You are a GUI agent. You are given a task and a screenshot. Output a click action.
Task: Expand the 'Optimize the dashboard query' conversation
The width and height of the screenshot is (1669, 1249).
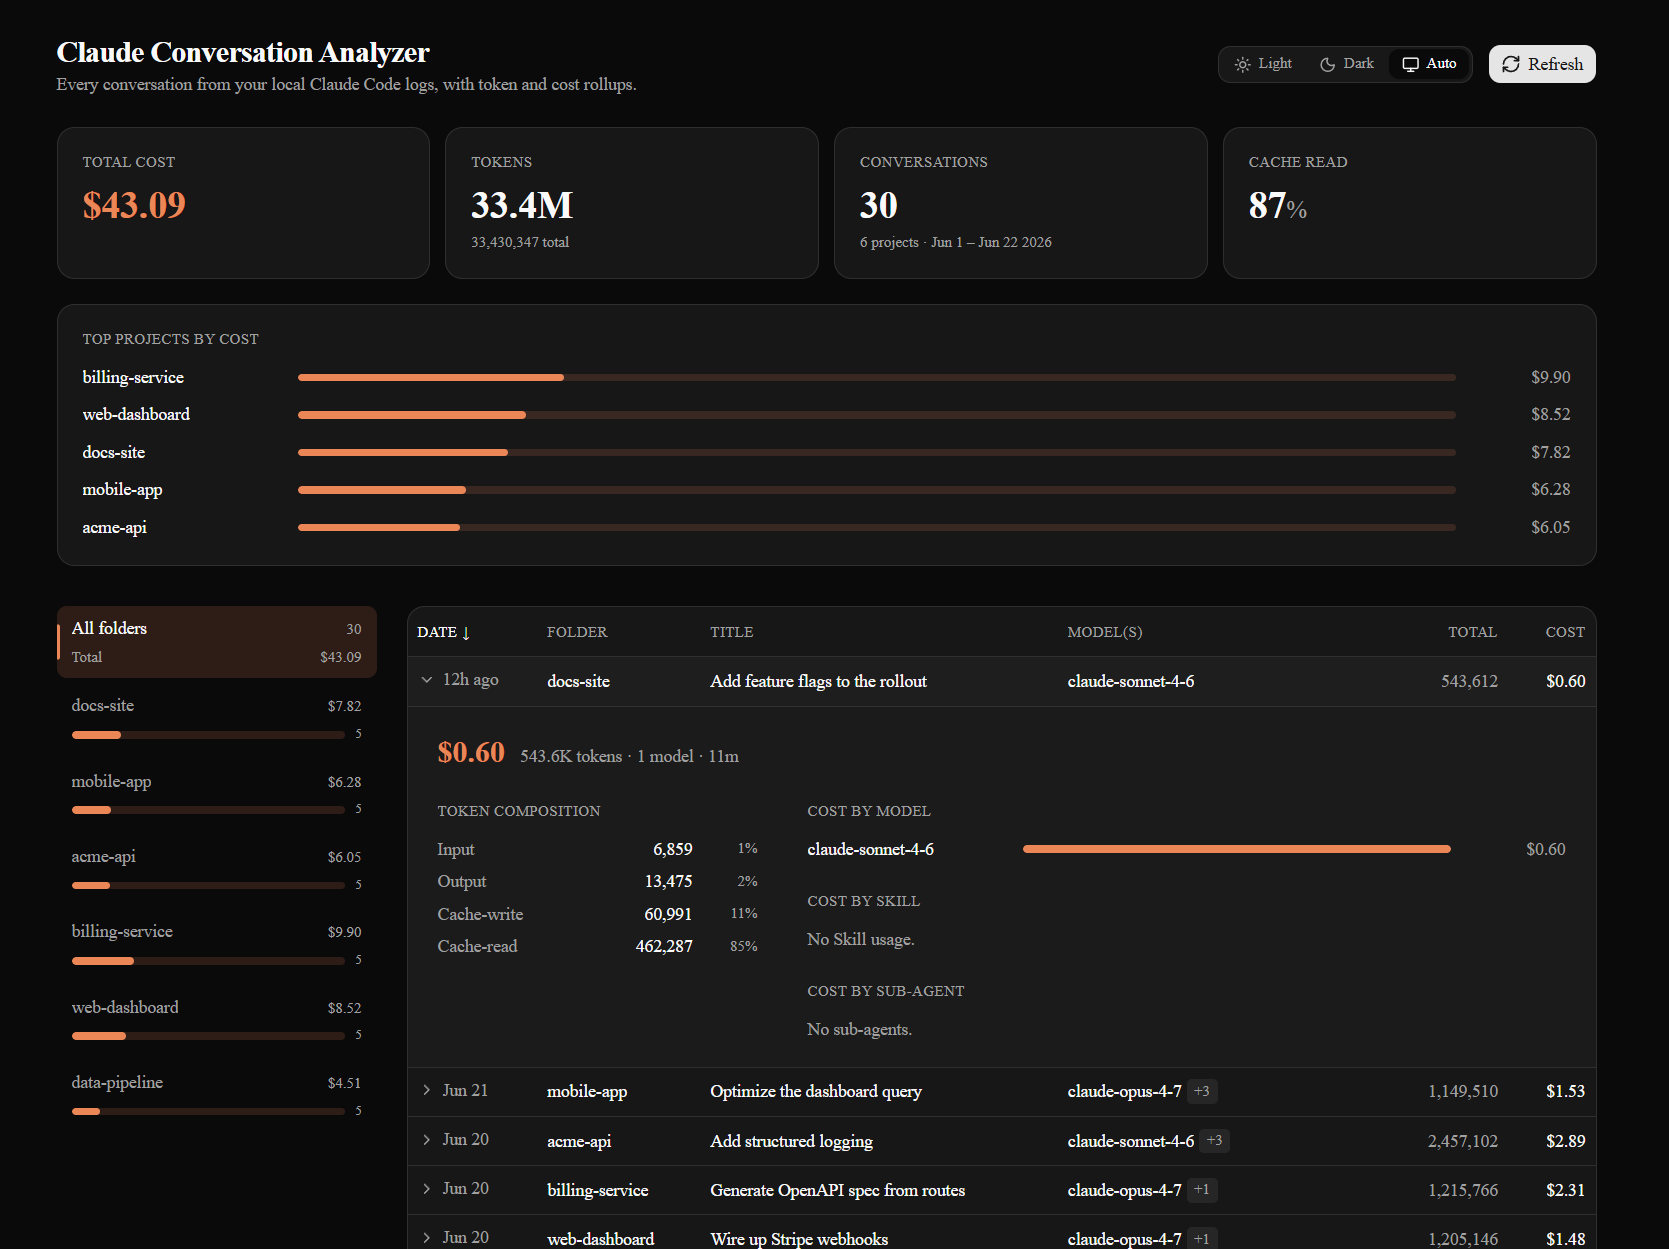point(427,1090)
